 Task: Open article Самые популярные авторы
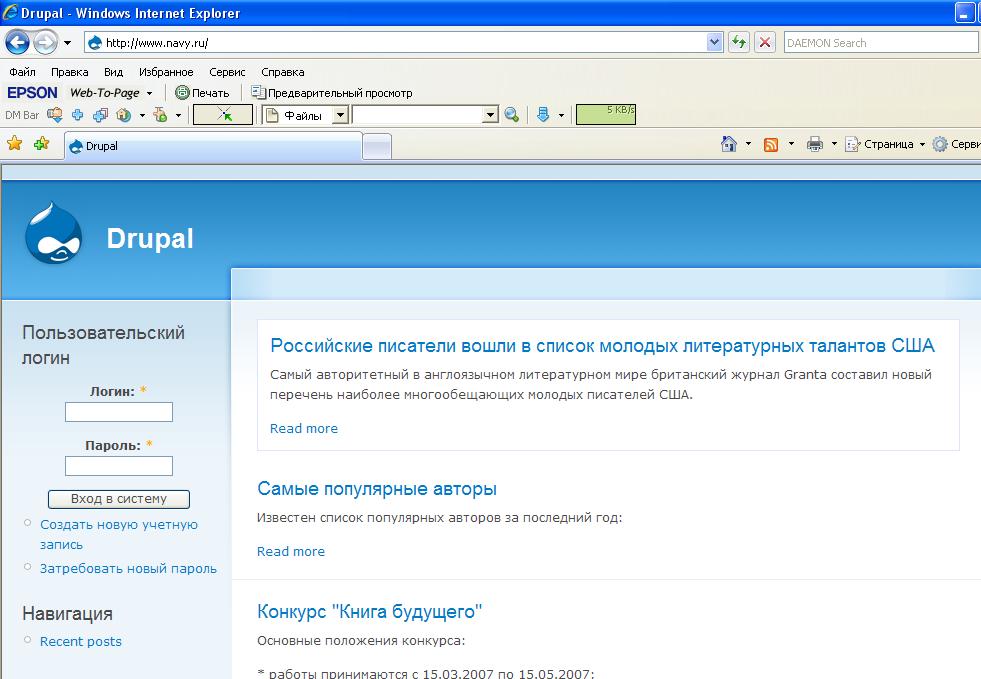point(377,488)
